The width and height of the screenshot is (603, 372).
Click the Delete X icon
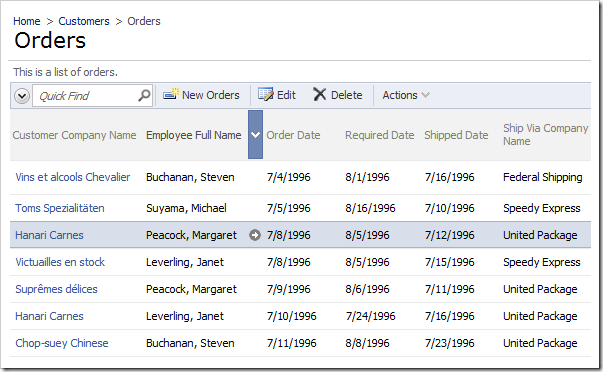pos(319,94)
